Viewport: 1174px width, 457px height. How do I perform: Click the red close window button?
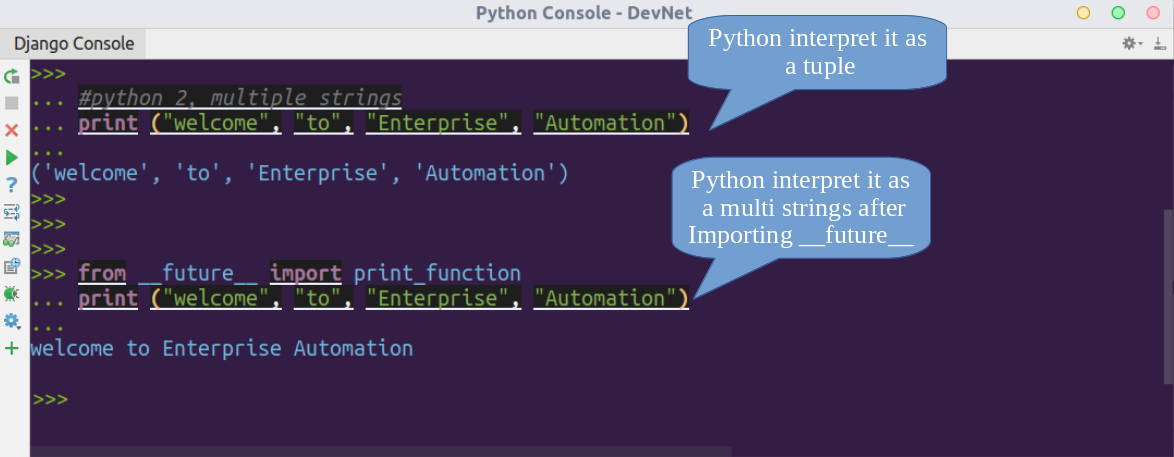[1154, 13]
